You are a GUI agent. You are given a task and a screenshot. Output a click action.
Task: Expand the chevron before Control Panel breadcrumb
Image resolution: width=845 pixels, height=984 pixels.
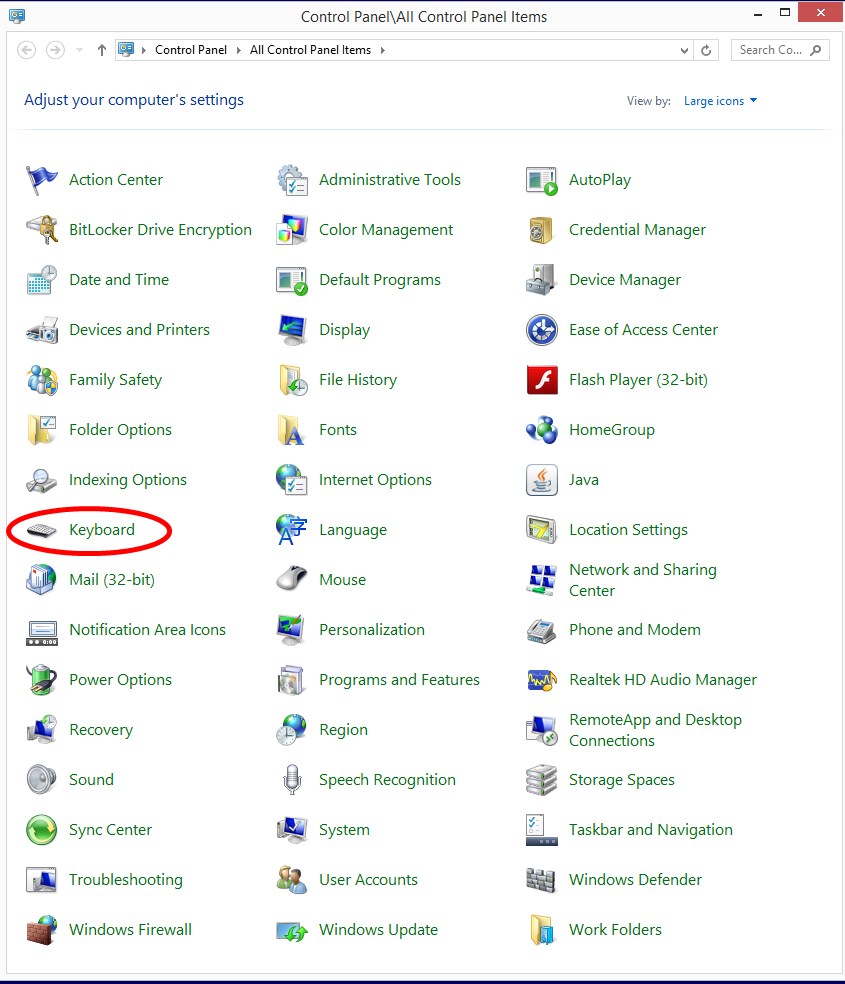coord(144,50)
